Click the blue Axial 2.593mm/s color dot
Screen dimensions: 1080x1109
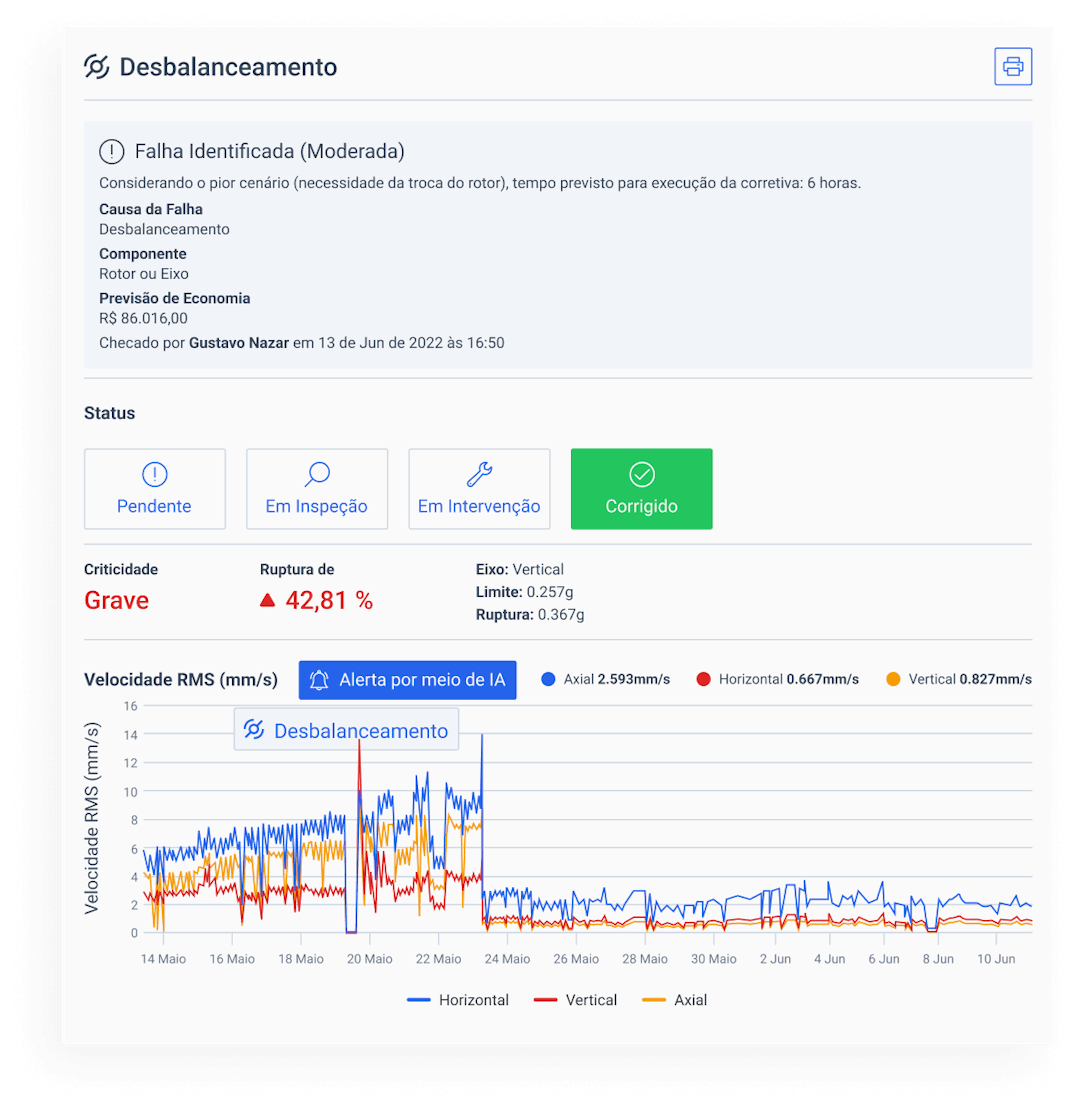coord(548,680)
